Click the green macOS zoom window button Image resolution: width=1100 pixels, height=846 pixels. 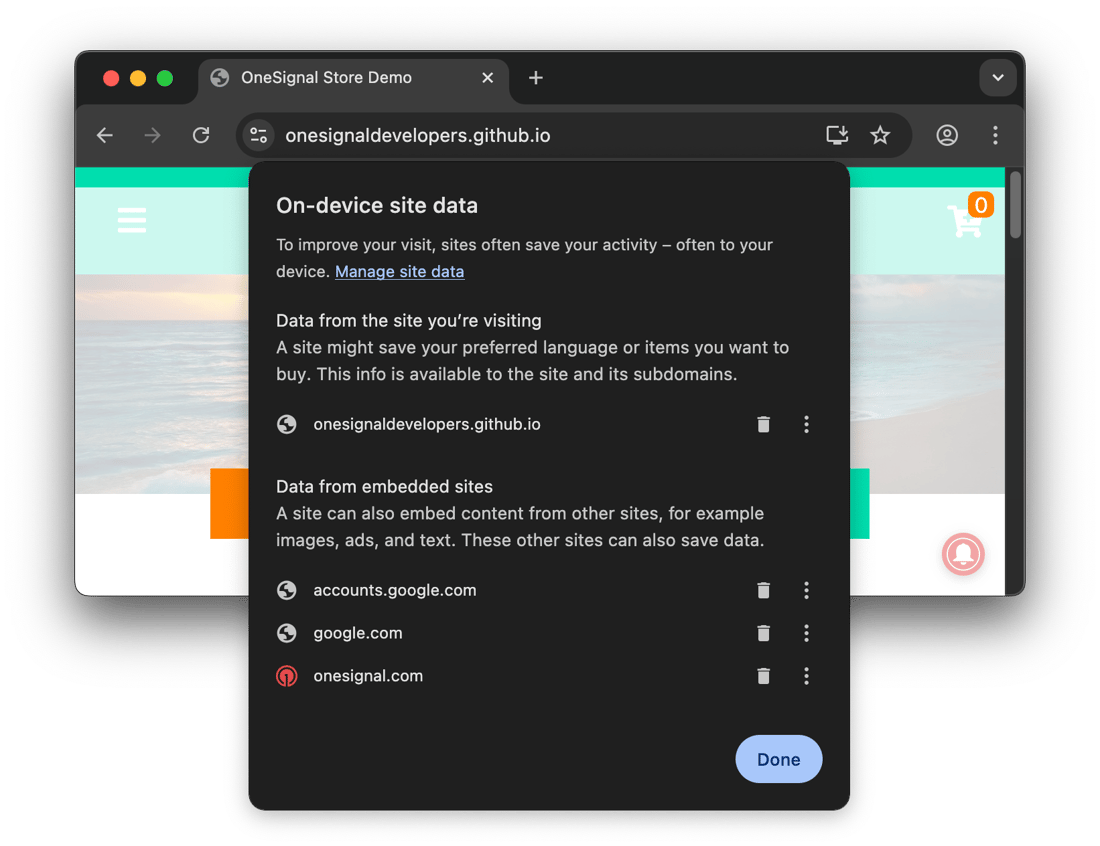click(x=165, y=78)
